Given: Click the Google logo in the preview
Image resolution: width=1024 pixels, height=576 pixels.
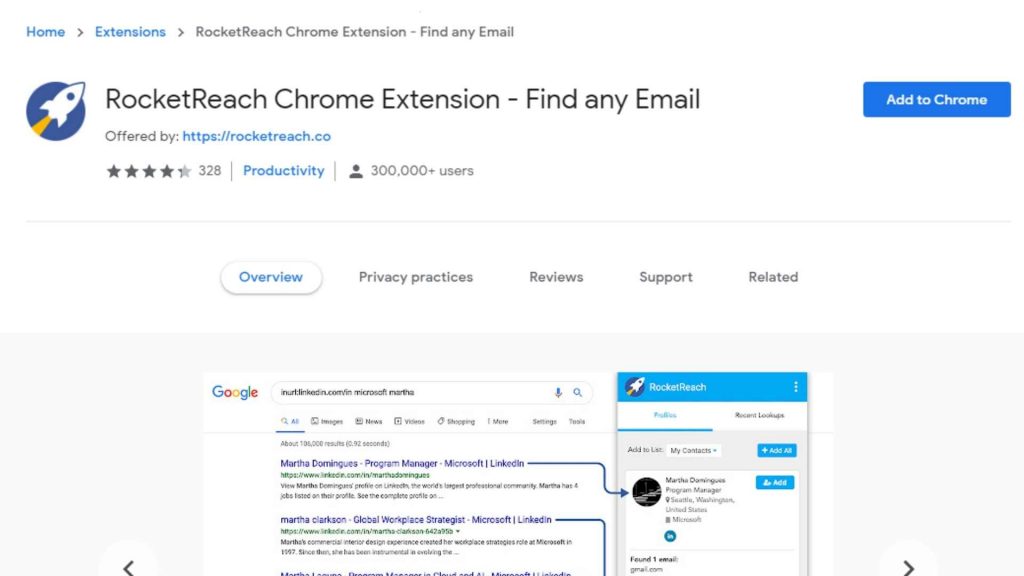Looking at the screenshot, I should tap(235, 393).
